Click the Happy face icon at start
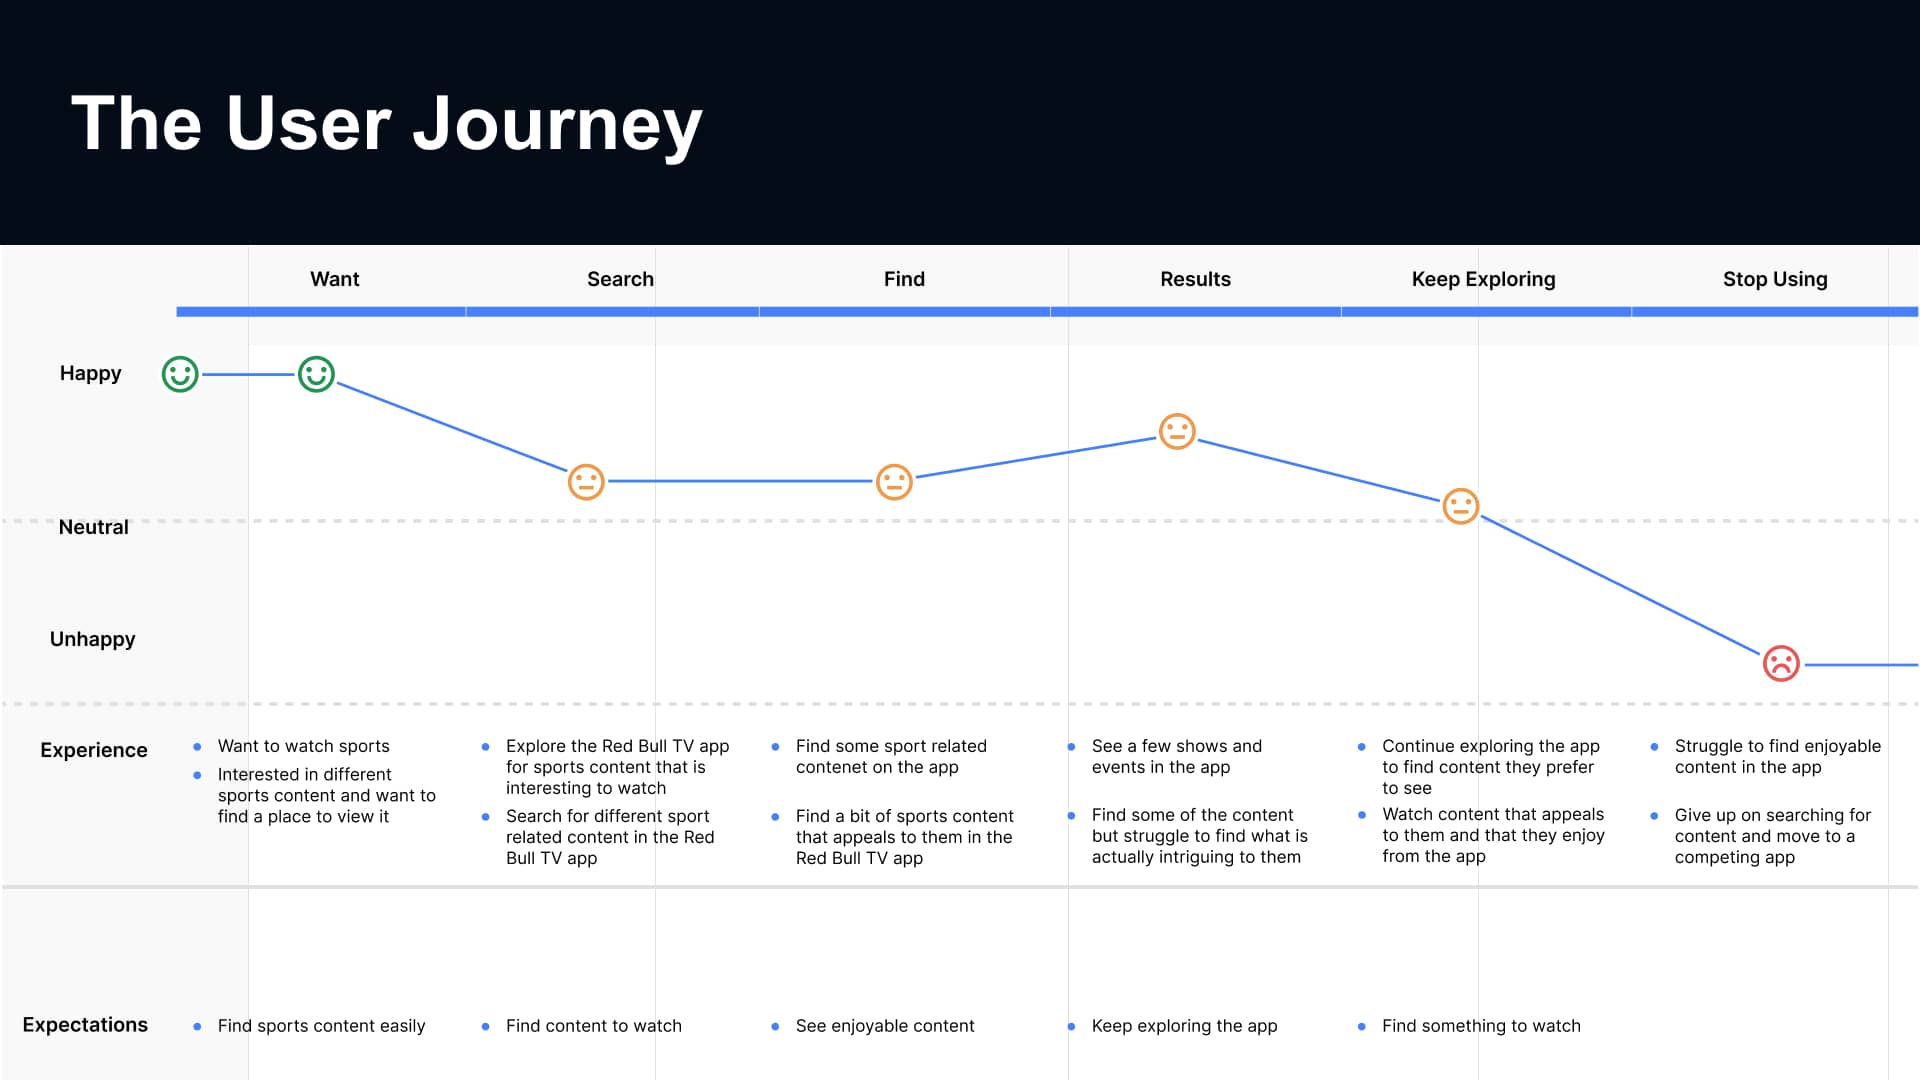 [179, 373]
